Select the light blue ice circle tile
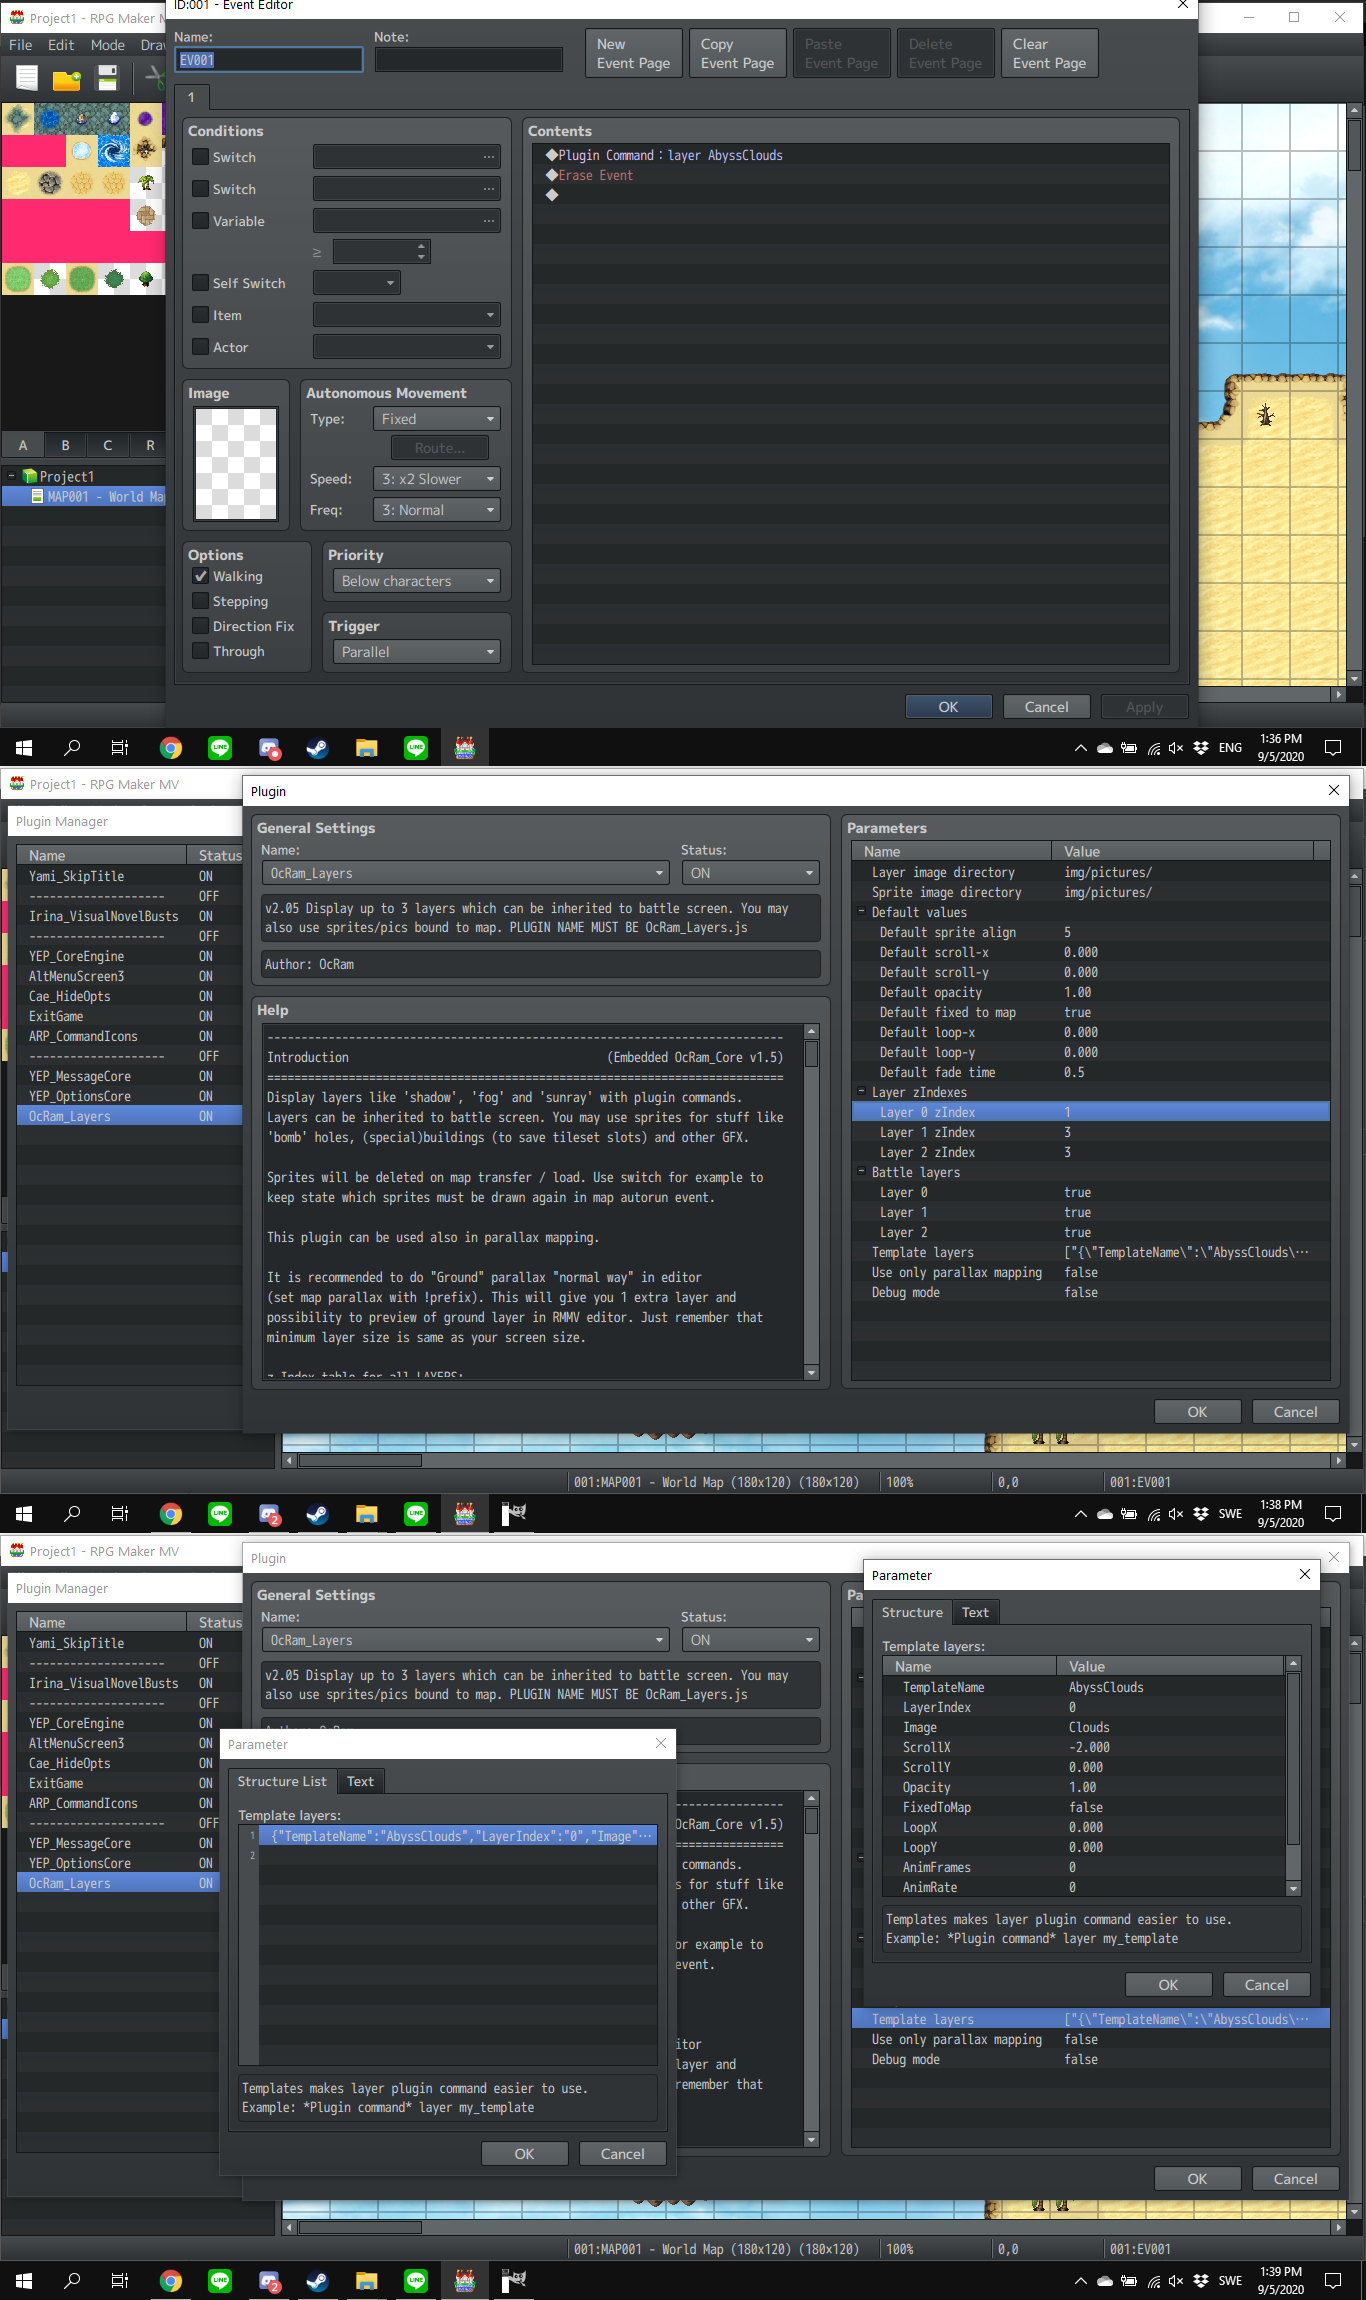 (x=82, y=151)
